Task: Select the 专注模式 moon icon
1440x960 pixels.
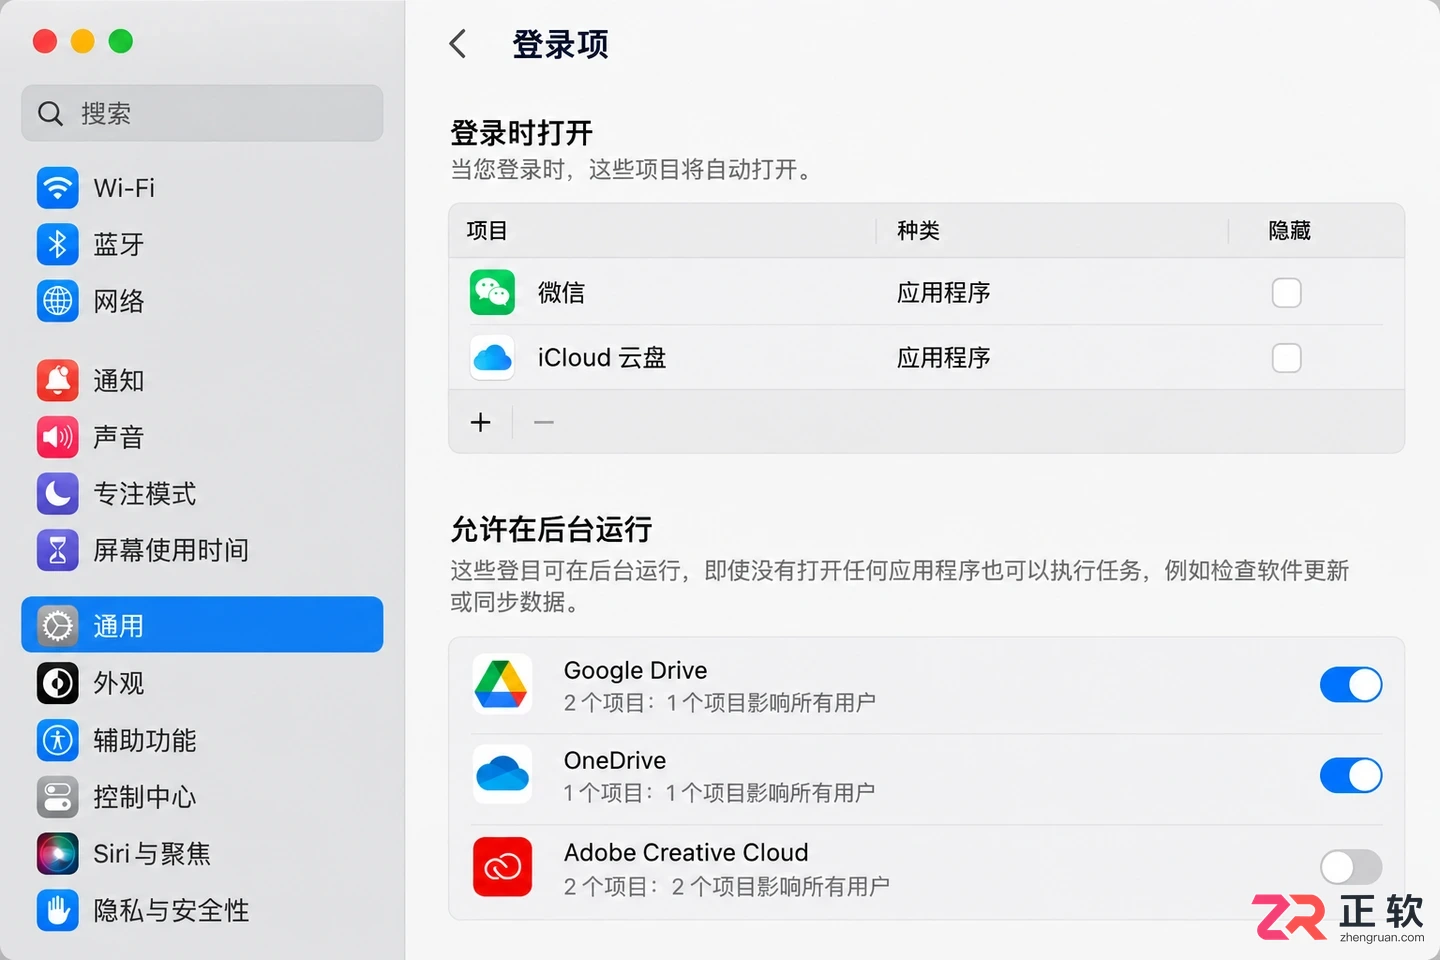Action: point(57,493)
